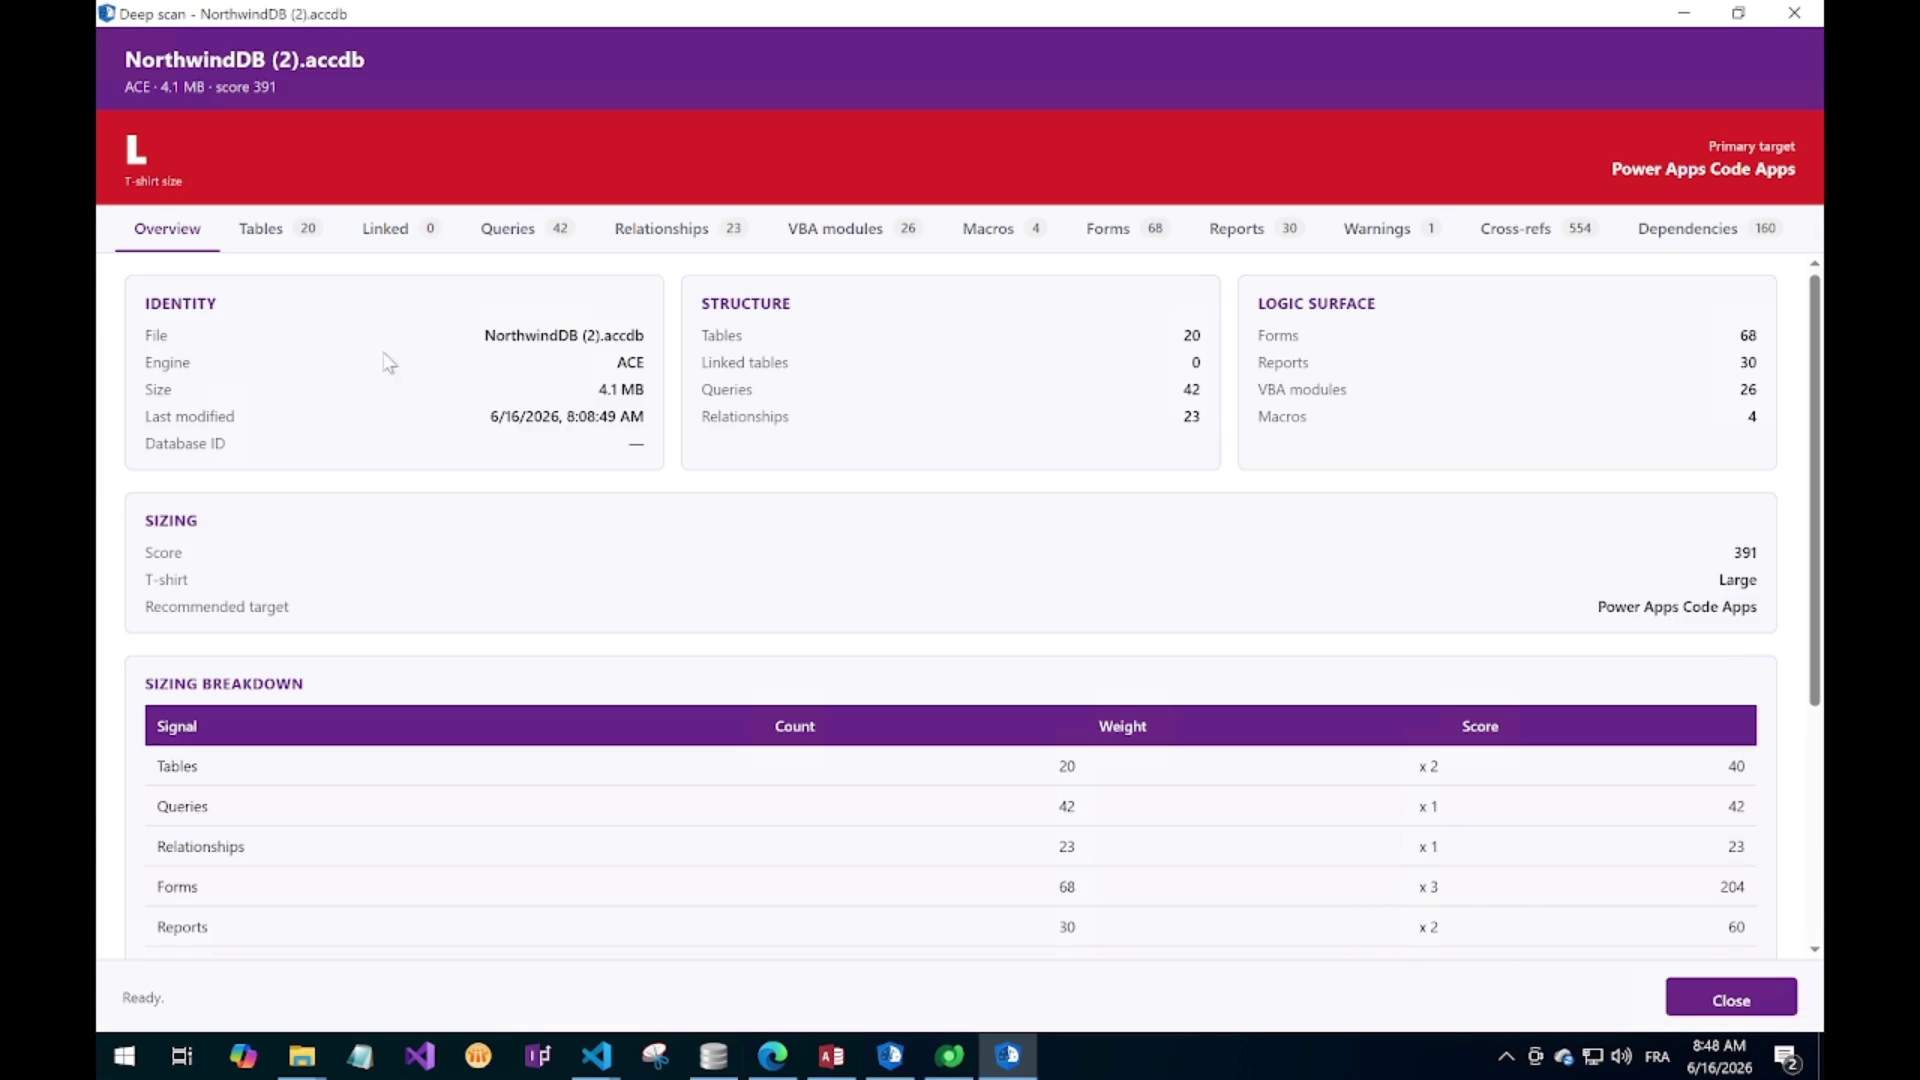The width and height of the screenshot is (1920, 1080).
Task: Select the Tables row in sizing breakdown
Action: tap(950, 767)
